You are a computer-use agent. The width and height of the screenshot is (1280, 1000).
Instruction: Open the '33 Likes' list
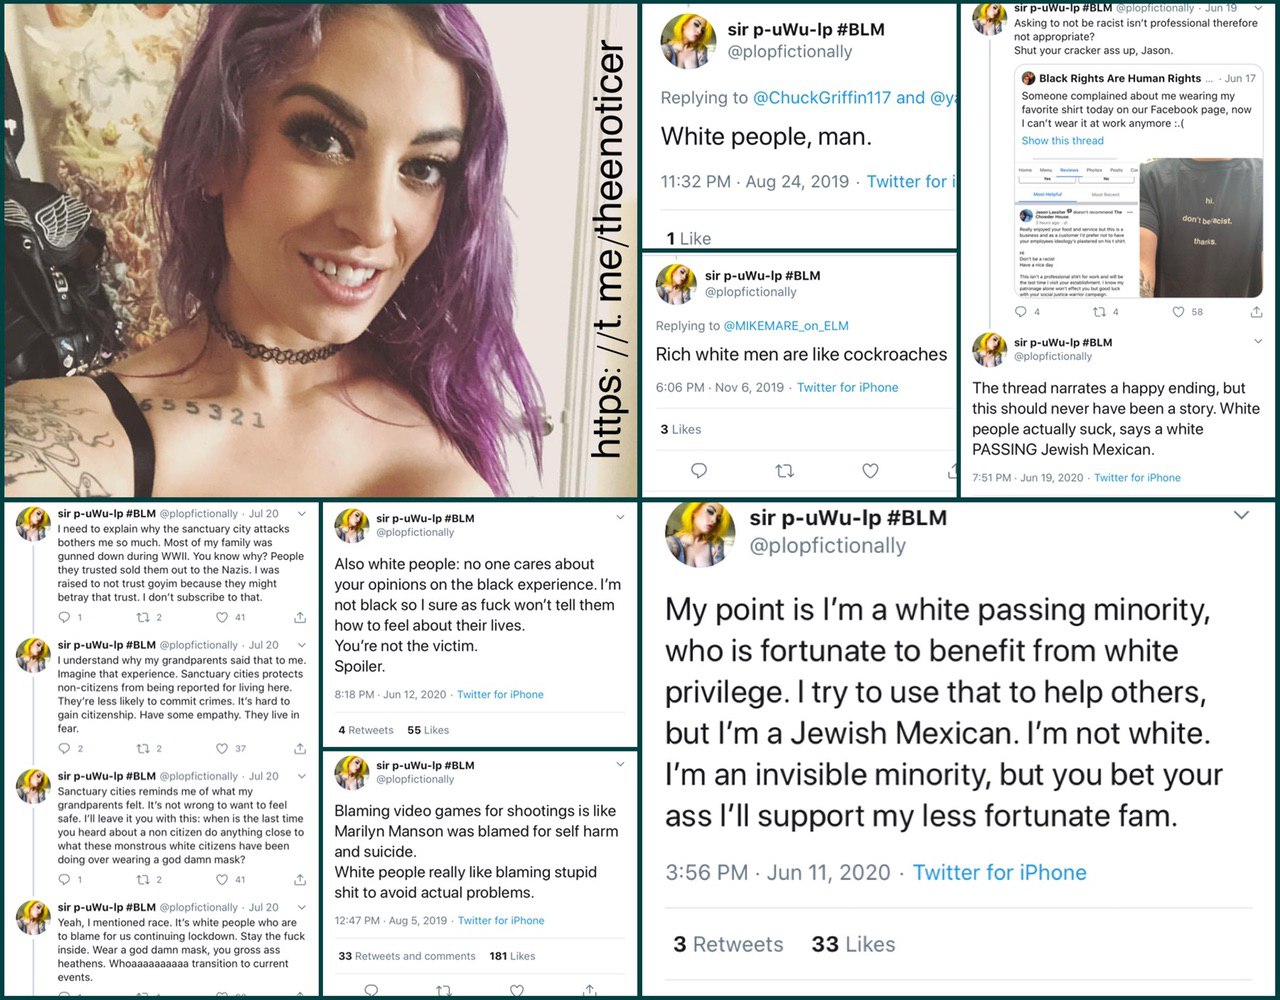point(853,944)
